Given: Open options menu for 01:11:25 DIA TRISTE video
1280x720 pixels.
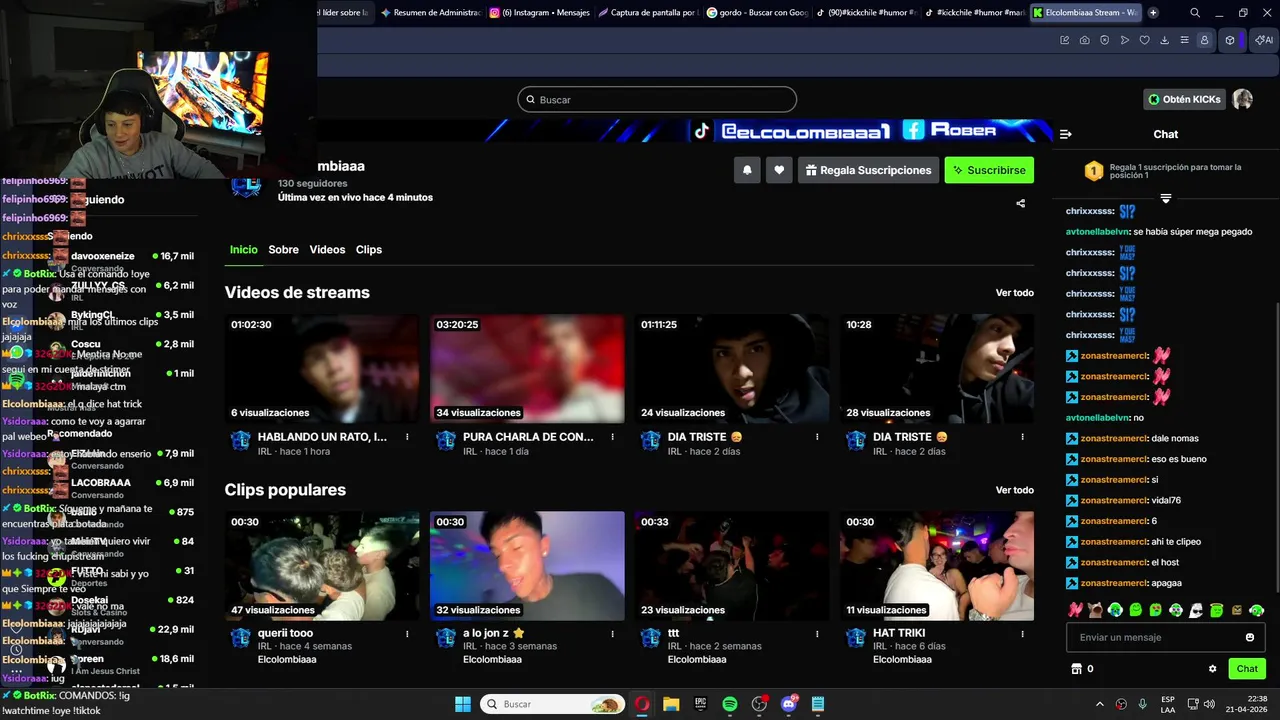Looking at the screenshot, I should [817, 437].
